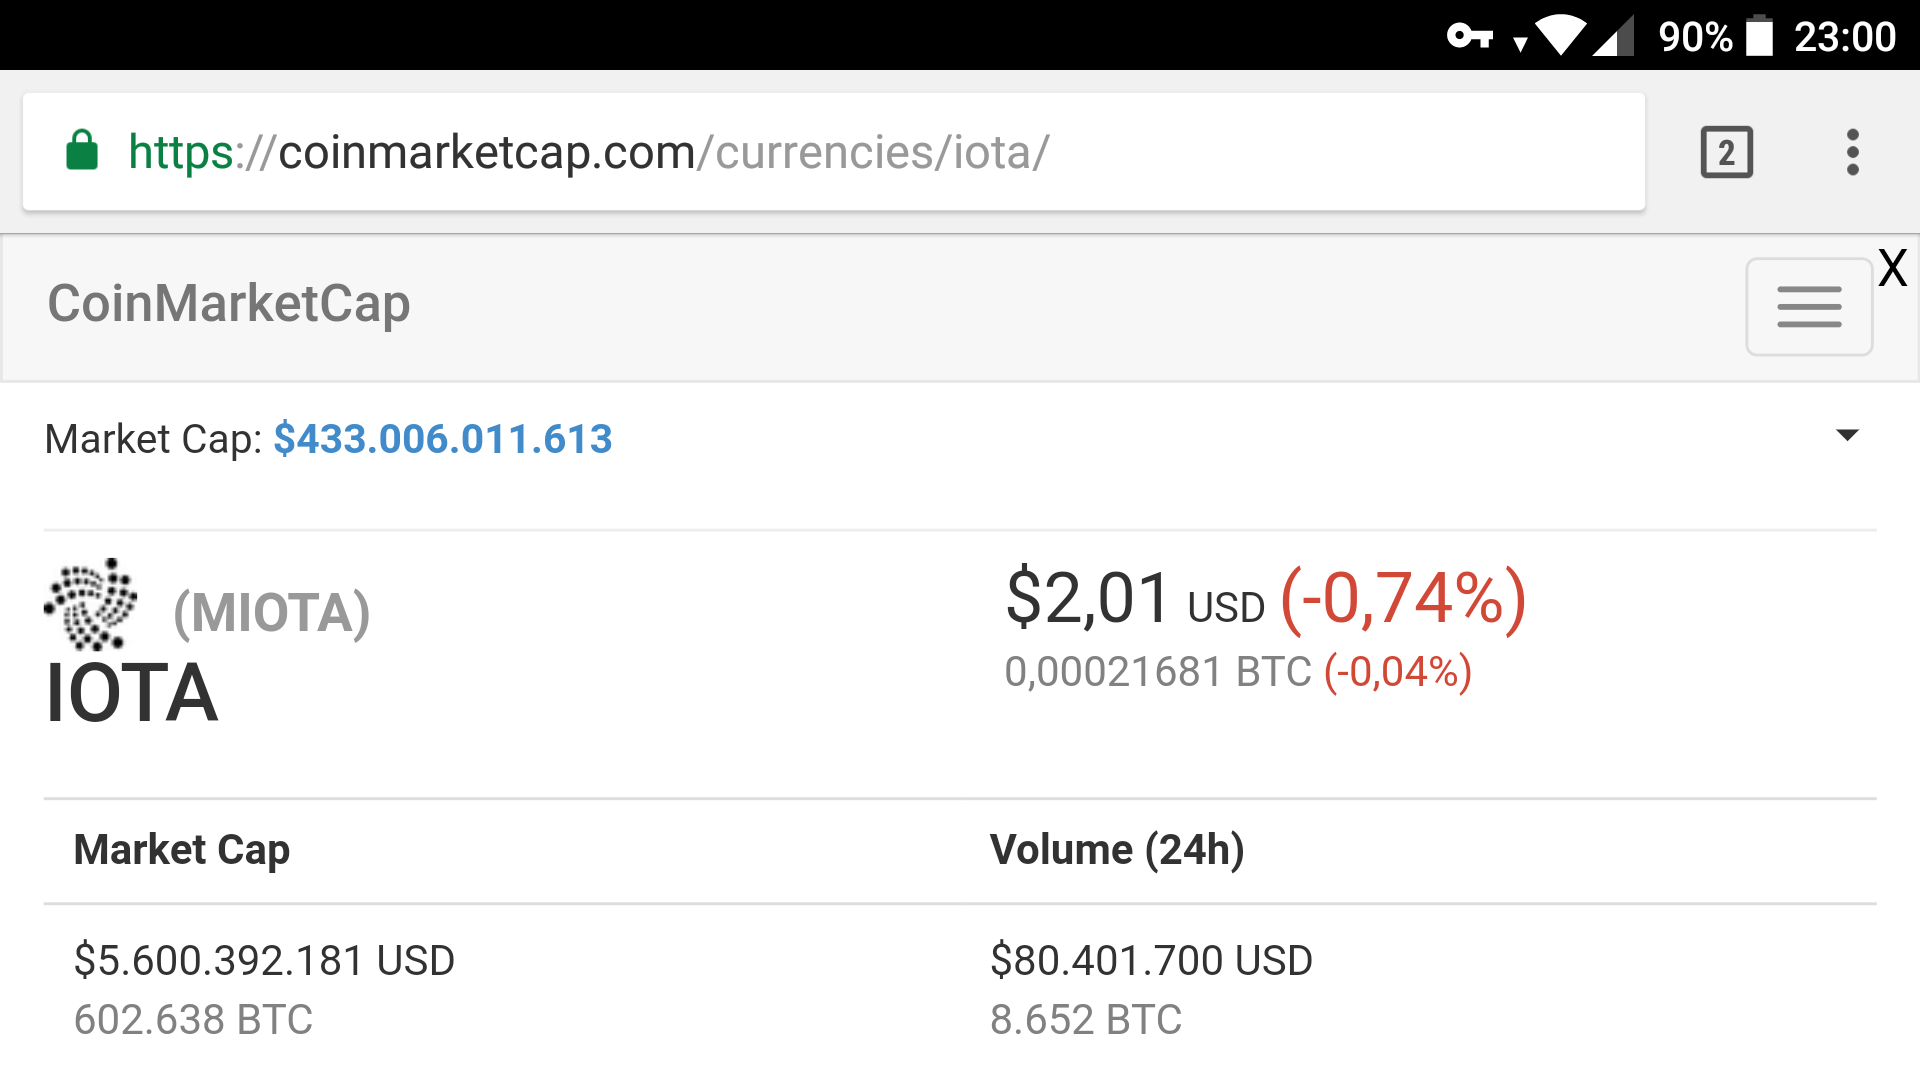The width and height of the screenshot is (1920, 1080).
Task: Open Chrome's three-dot overflow menu
Action: (x=1852, y=153)
